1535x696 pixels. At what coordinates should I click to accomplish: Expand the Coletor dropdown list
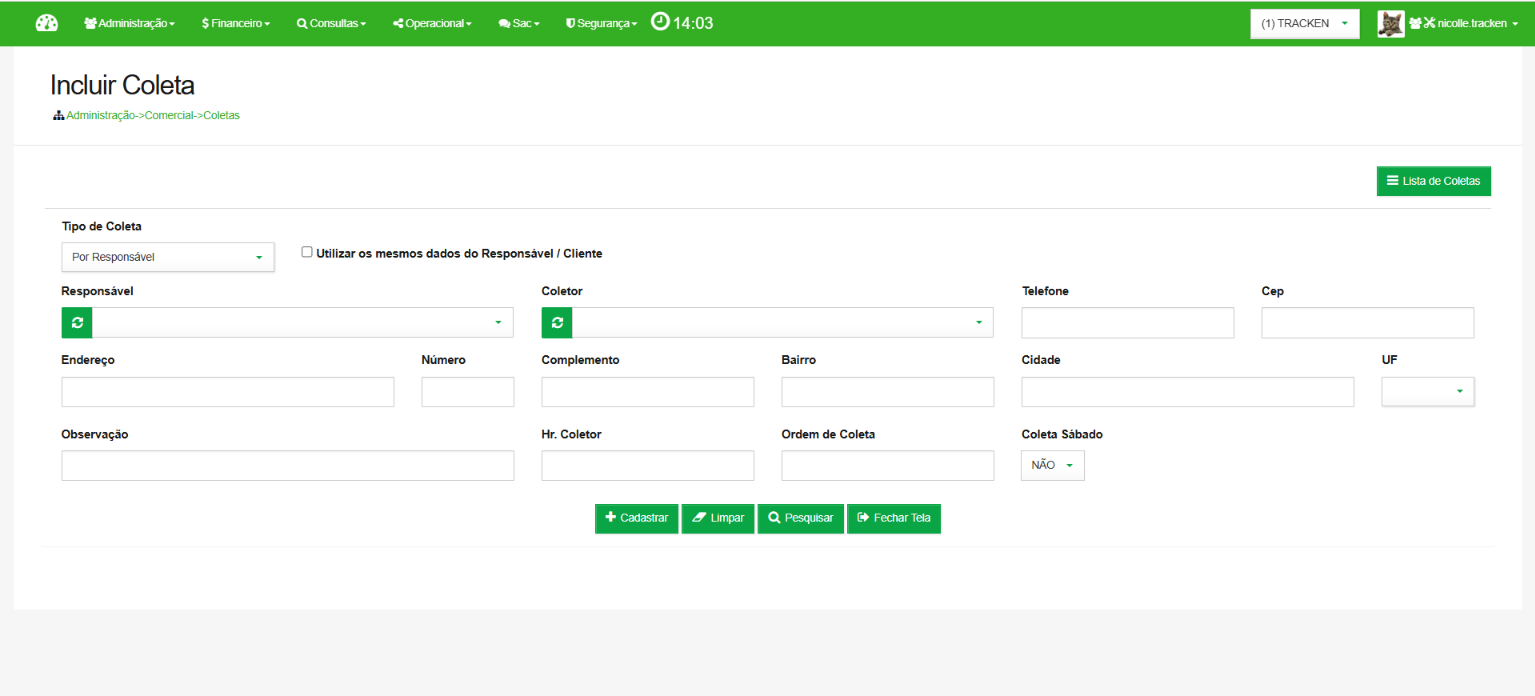click(x=783, y=322)
